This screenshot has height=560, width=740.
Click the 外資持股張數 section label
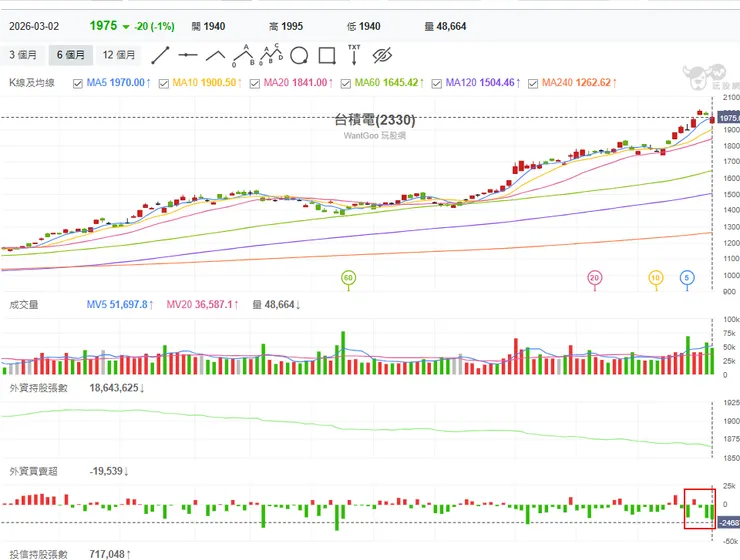point(38,388)
